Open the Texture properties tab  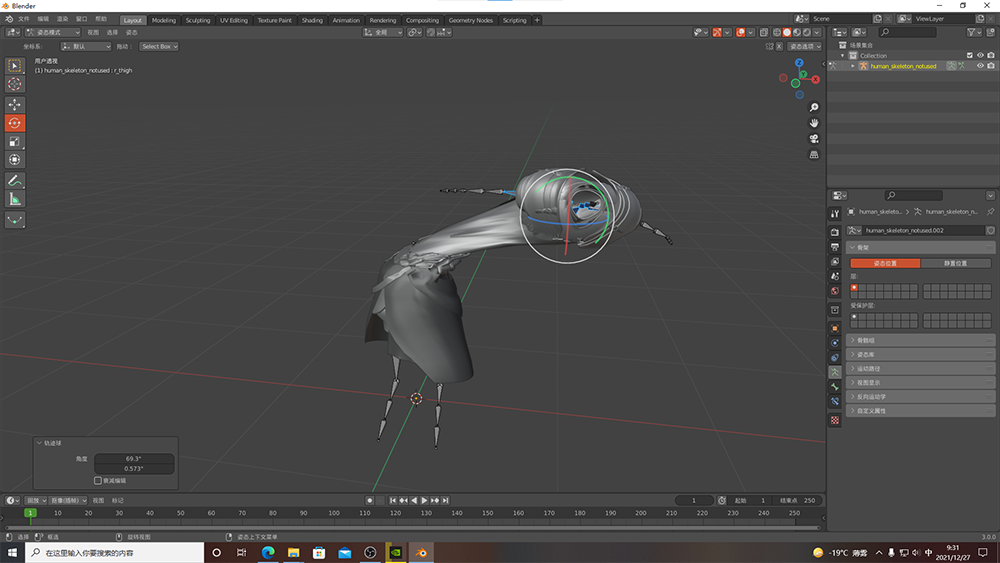(835, 420)
